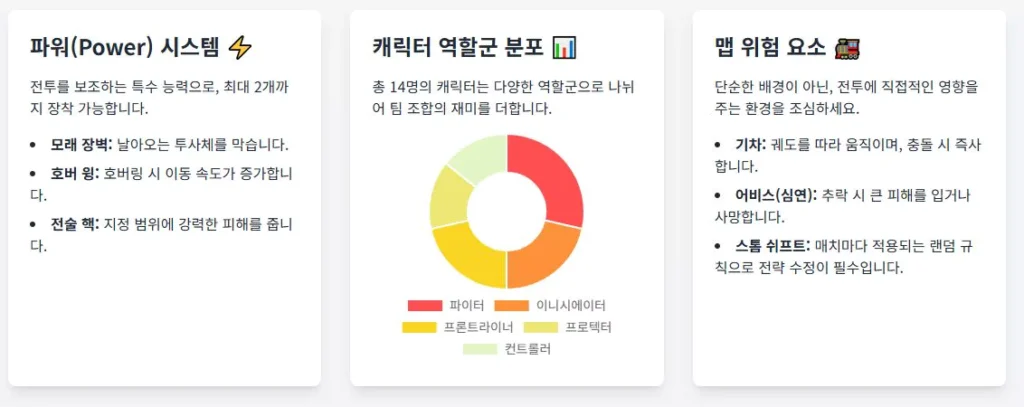Click the 전술 핵 power entry
Screen dimensions: 1024x407
coord(74,222)
